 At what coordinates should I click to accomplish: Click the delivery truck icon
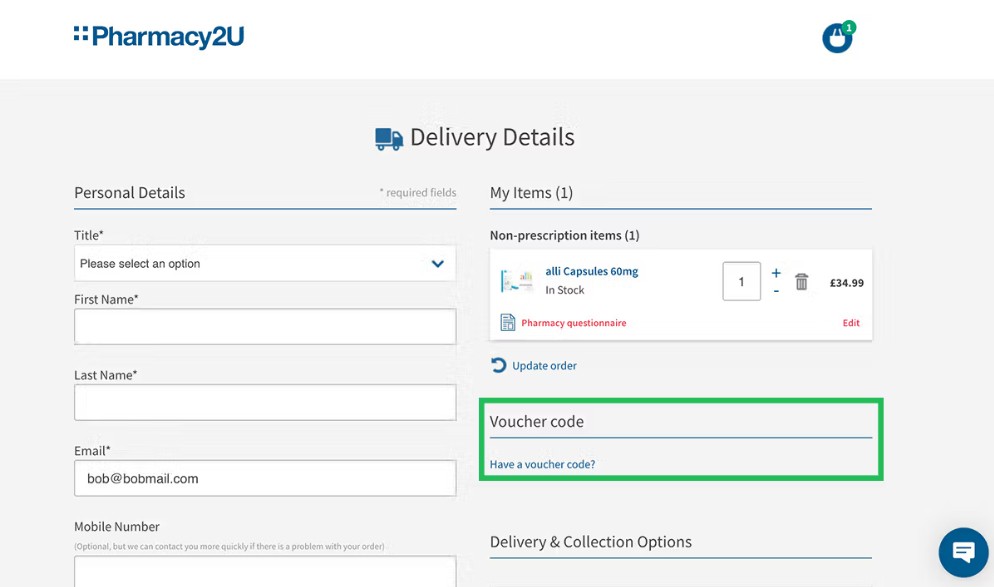click(x=388, y=137)
